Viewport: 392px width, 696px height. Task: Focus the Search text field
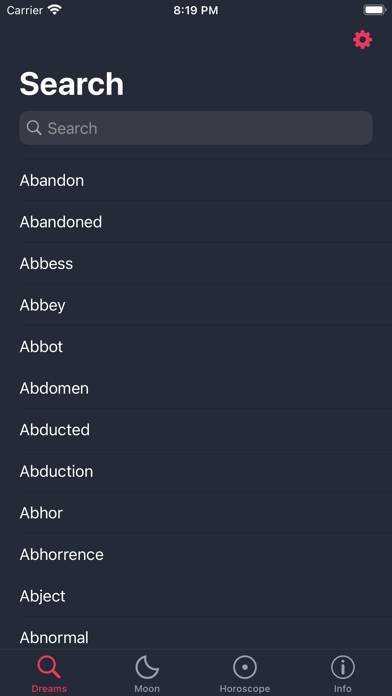coord(196,128)
